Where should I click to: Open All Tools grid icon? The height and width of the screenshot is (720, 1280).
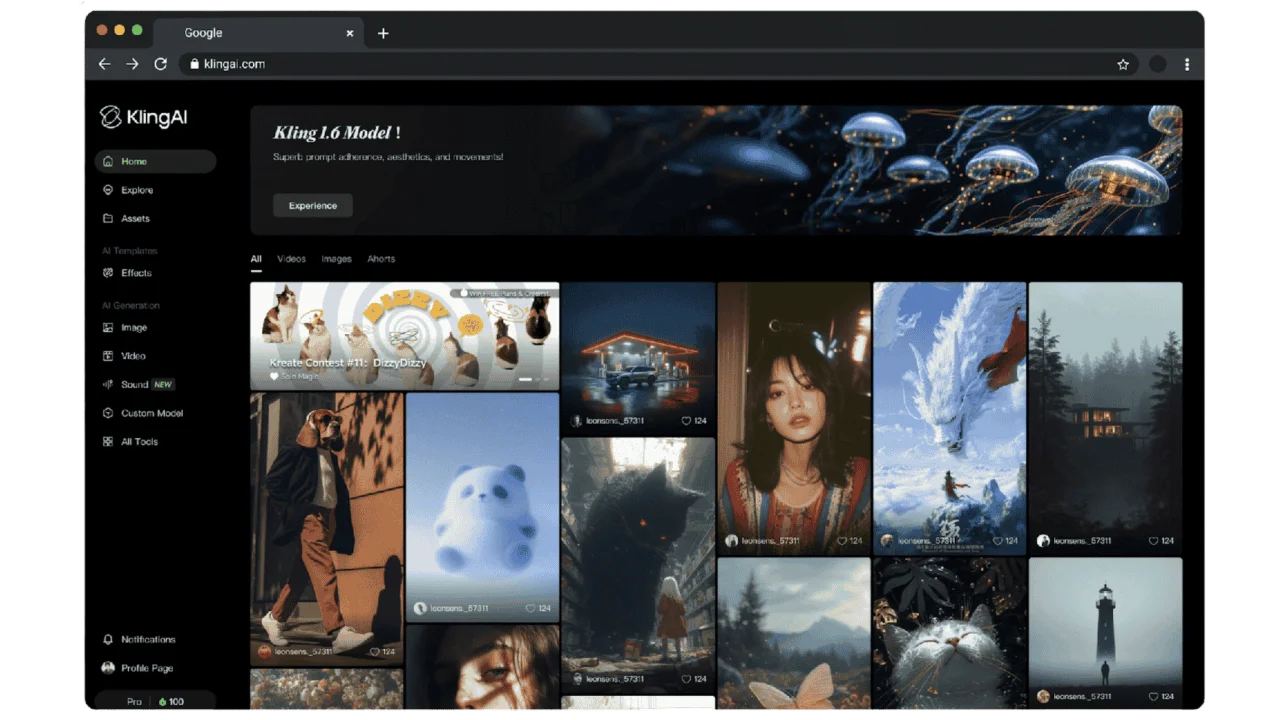(108, 441)
